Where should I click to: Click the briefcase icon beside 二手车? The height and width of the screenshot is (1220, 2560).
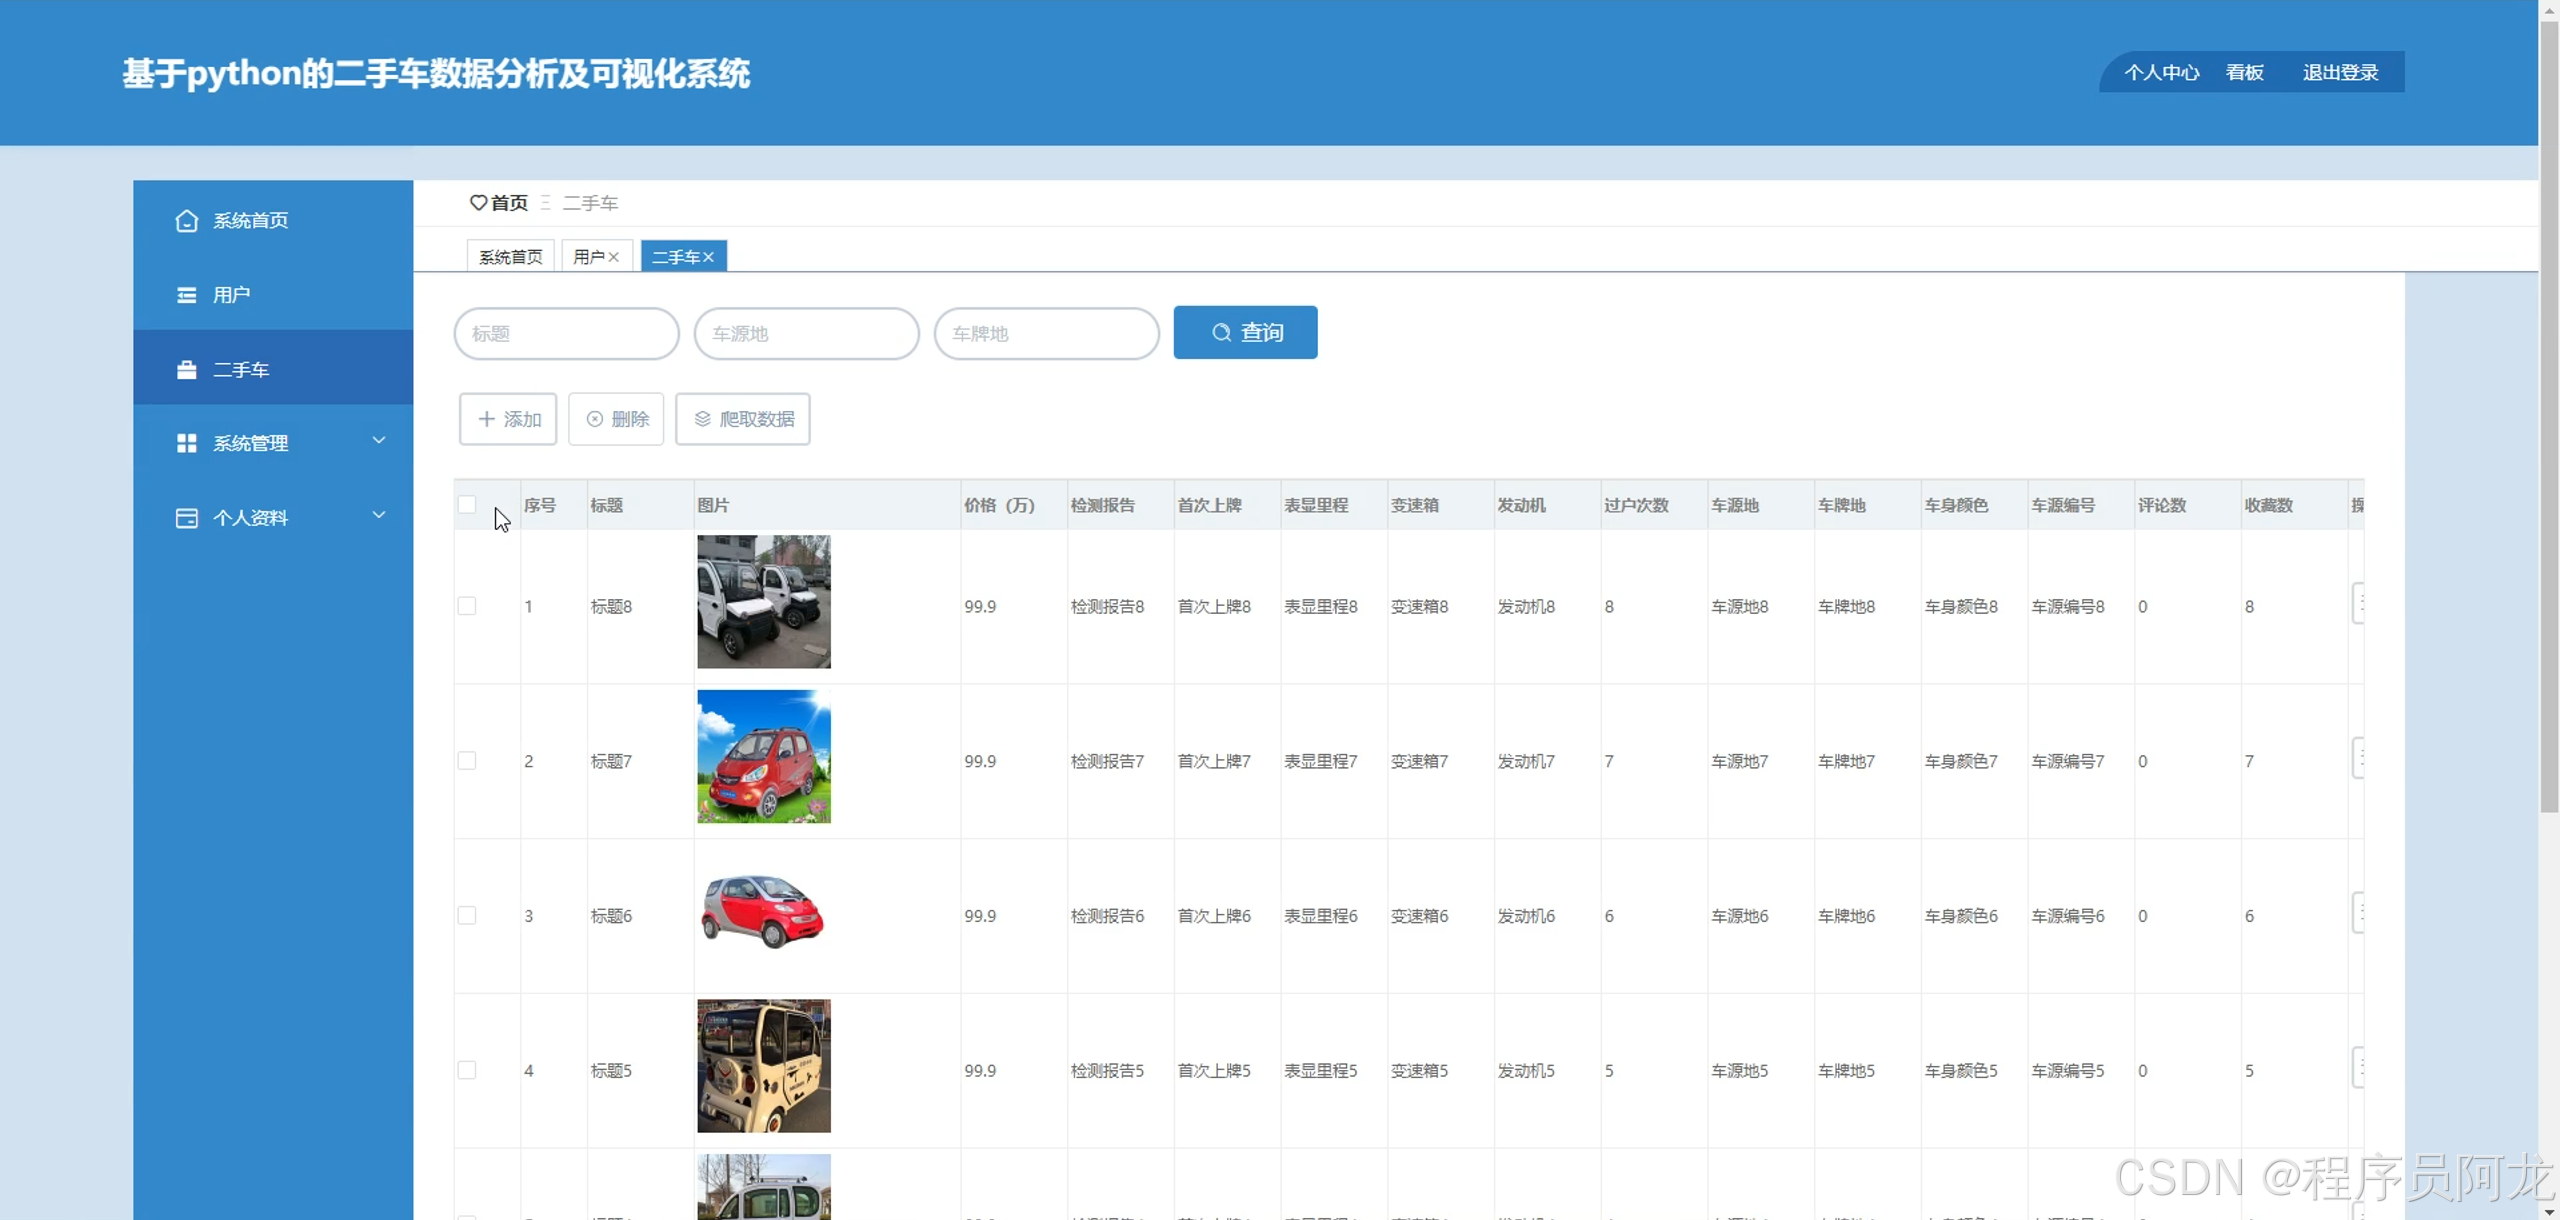pos(186,370)
